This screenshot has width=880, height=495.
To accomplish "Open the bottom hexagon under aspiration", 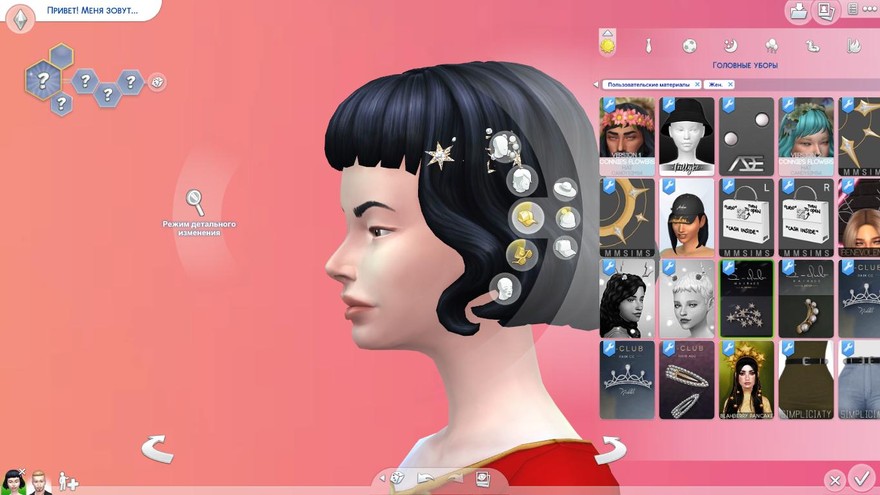I will tap(61, 103).
